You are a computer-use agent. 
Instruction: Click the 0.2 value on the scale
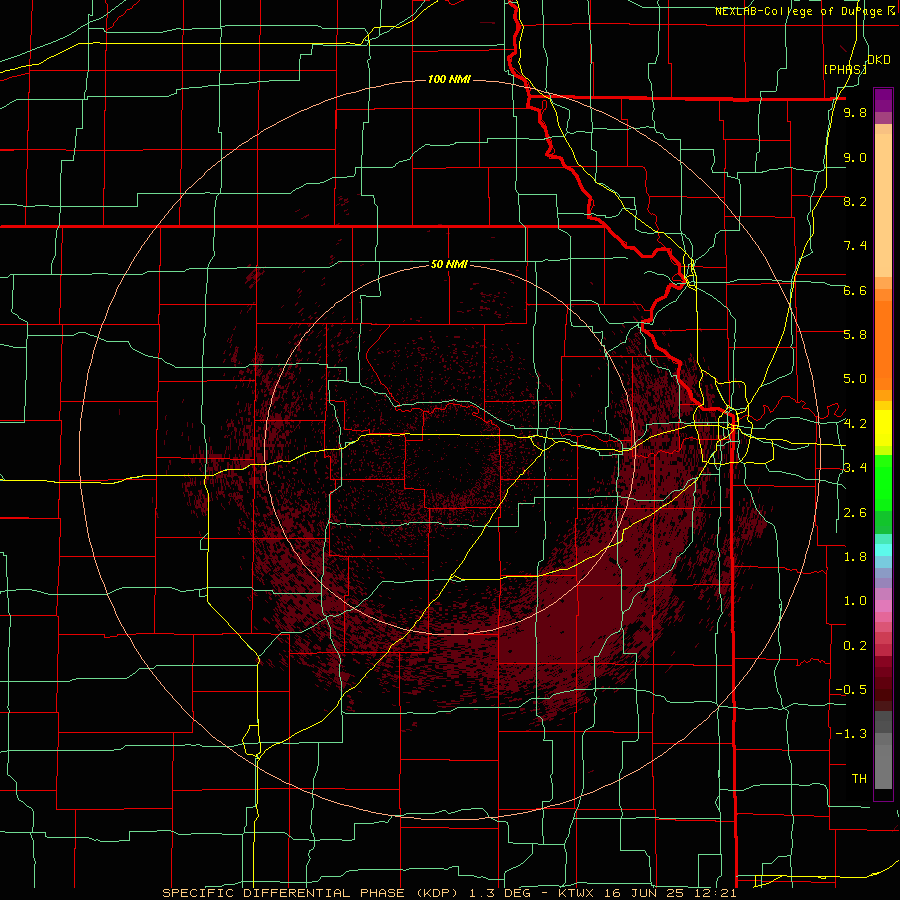pyautogui.click(x=855, y=646)
